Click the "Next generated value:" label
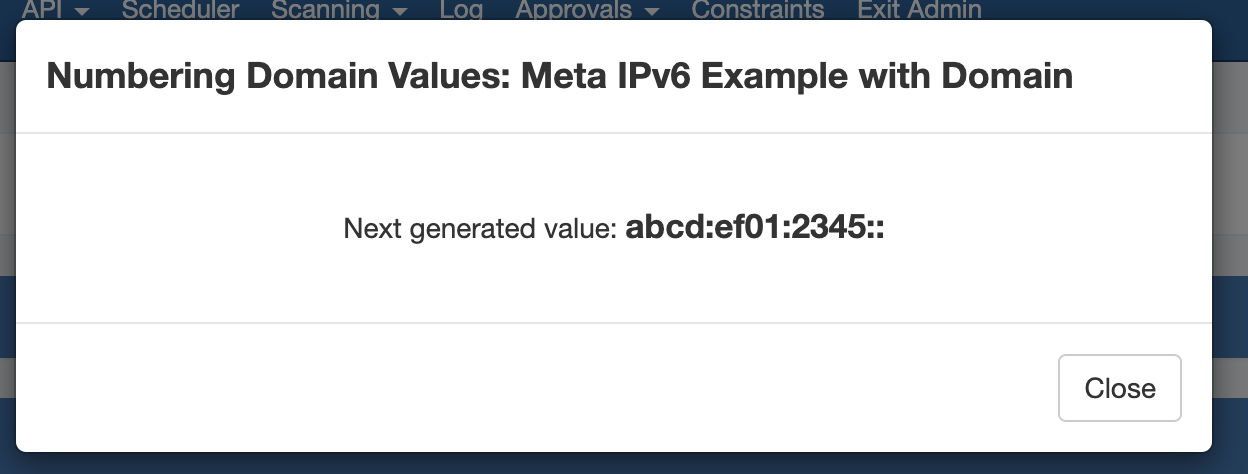The width and height of the screenshot is (1248, 474). pos(480,230)
